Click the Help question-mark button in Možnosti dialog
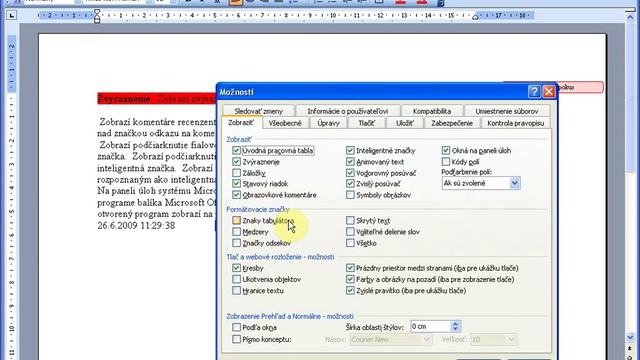The width and height of the screenshot is (640, 360). [x=534, y=92]
